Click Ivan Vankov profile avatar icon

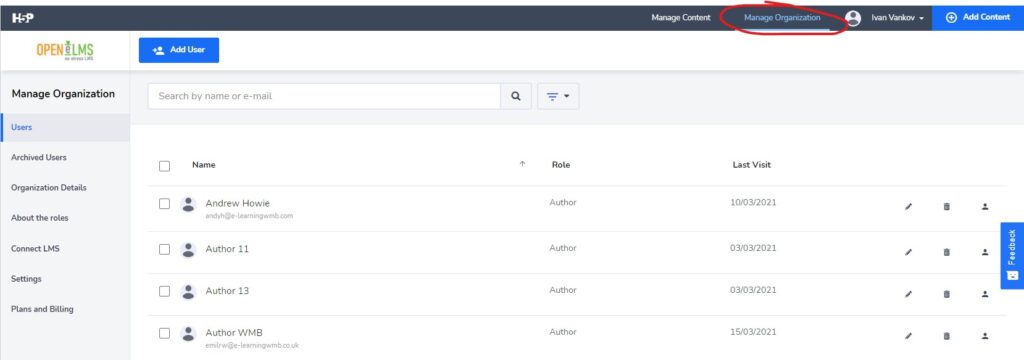point(853,18)
